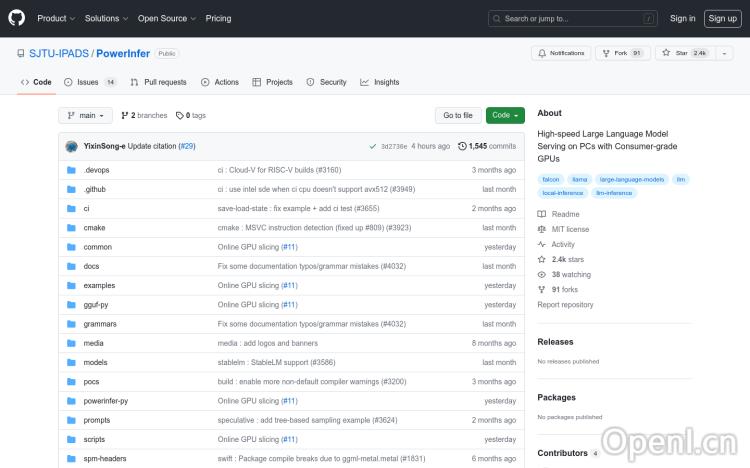750x468 pixels.
Task: Open the large-language-models topic tag
Action: coord(631,180)
